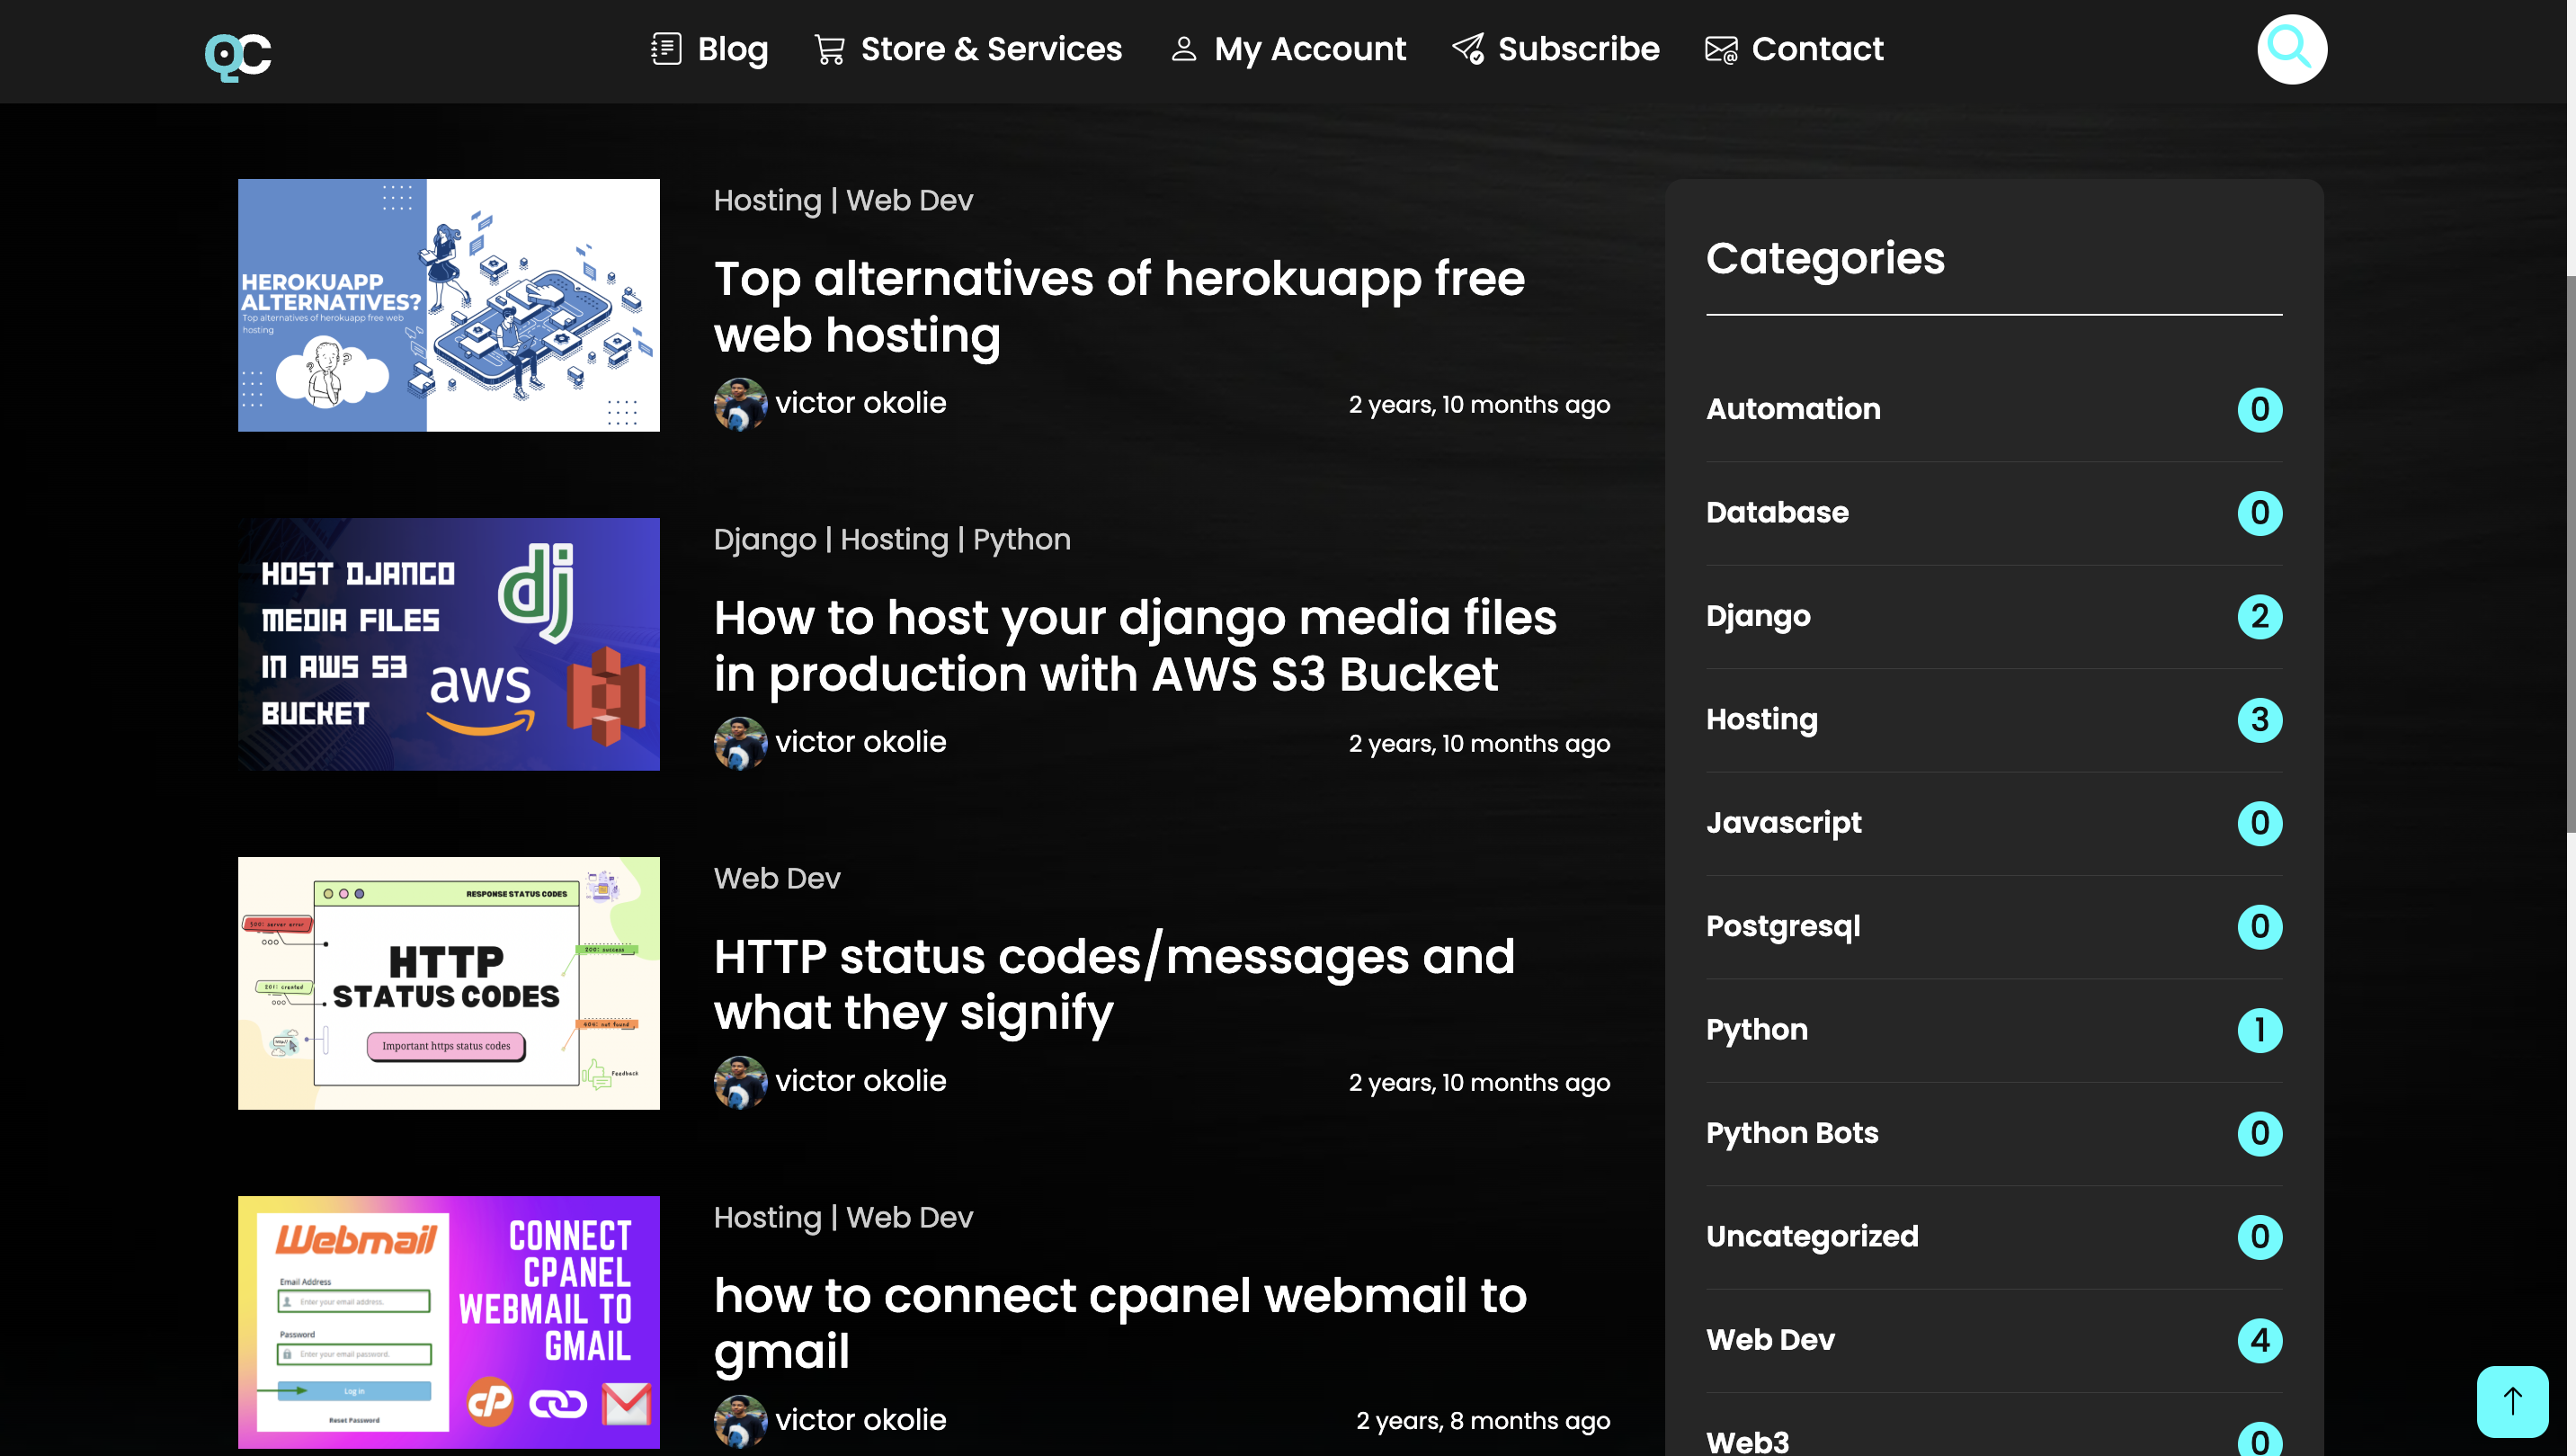
Task: Open 'Top alternatives of herokuapp' article title
Action: click(x=1118, y=306)
